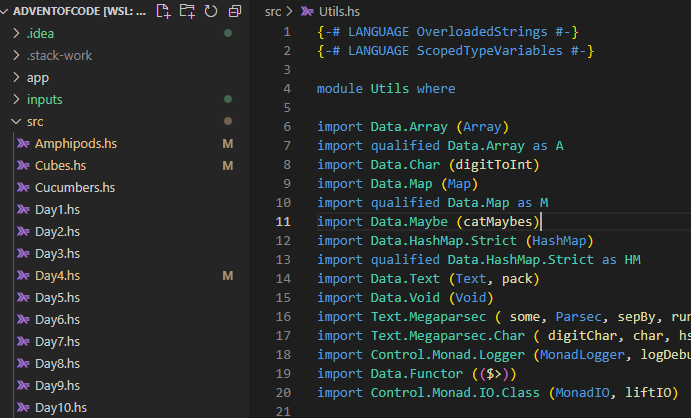
Task: Click catMaybes on line 11
Action: [498, 222]
